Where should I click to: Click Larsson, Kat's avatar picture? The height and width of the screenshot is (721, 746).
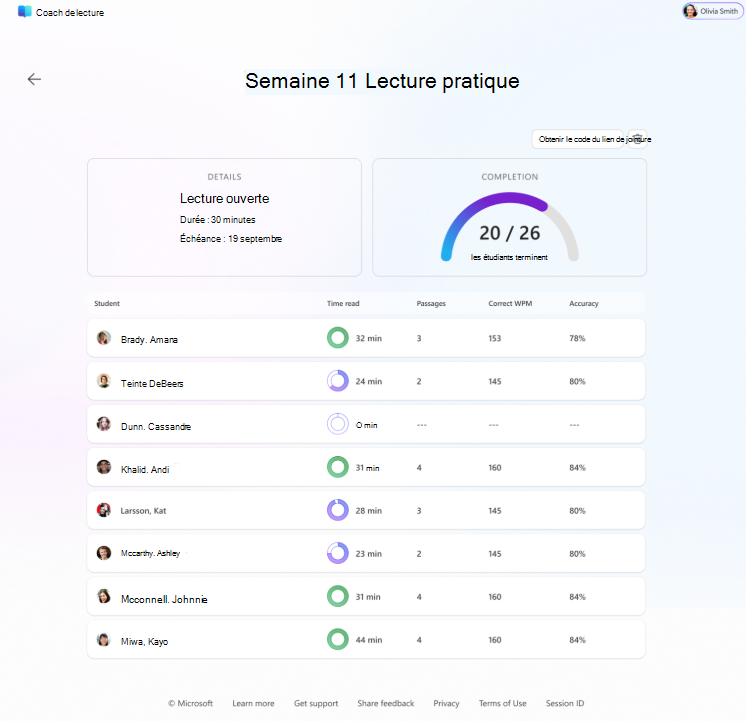[104, 510]
